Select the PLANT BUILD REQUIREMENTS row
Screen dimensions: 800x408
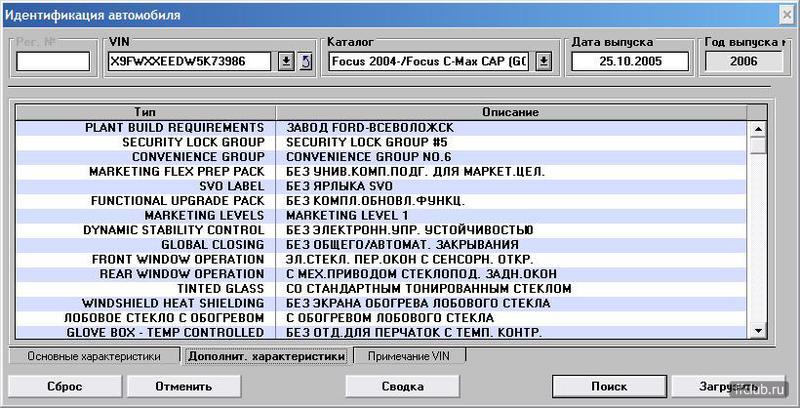tap(381, 128)
